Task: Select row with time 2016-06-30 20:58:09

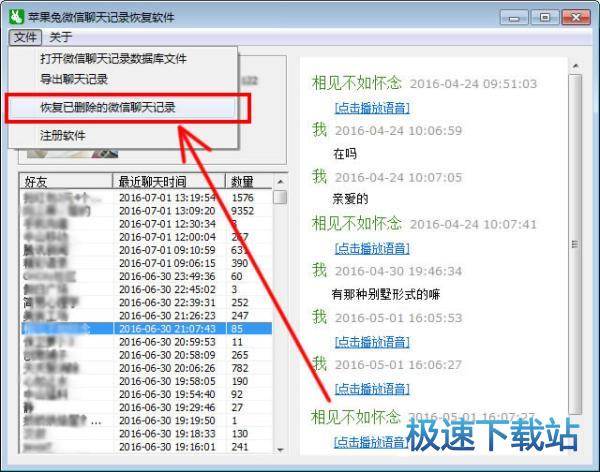Action: point(147,355)
